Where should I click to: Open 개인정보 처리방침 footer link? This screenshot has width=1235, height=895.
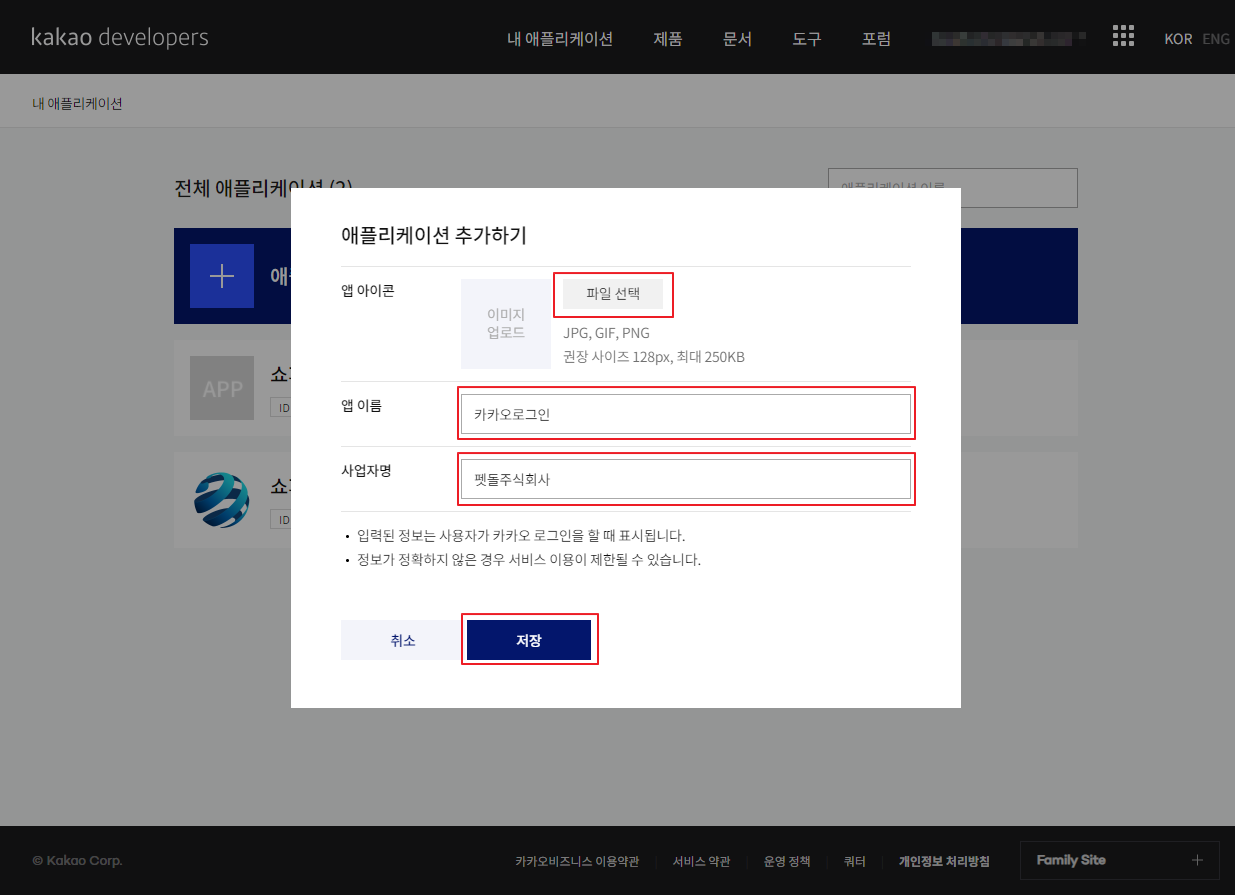click(944, 861)
